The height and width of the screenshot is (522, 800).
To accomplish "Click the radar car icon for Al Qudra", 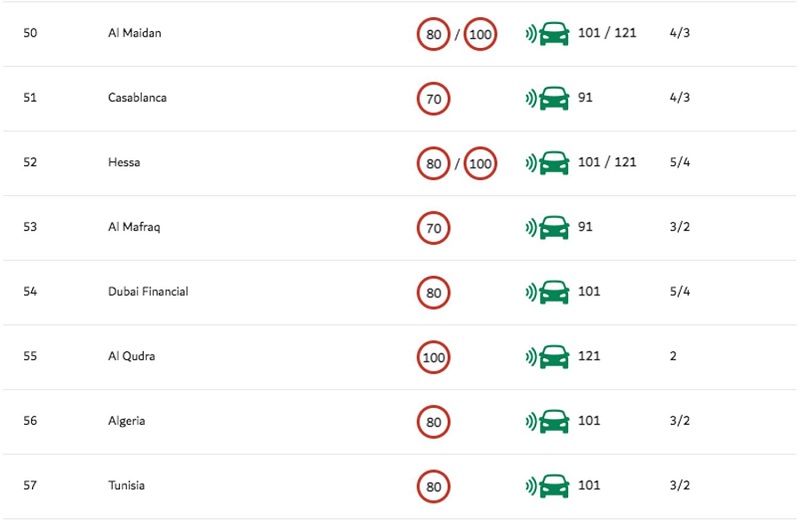I will (x=547, y=357).
